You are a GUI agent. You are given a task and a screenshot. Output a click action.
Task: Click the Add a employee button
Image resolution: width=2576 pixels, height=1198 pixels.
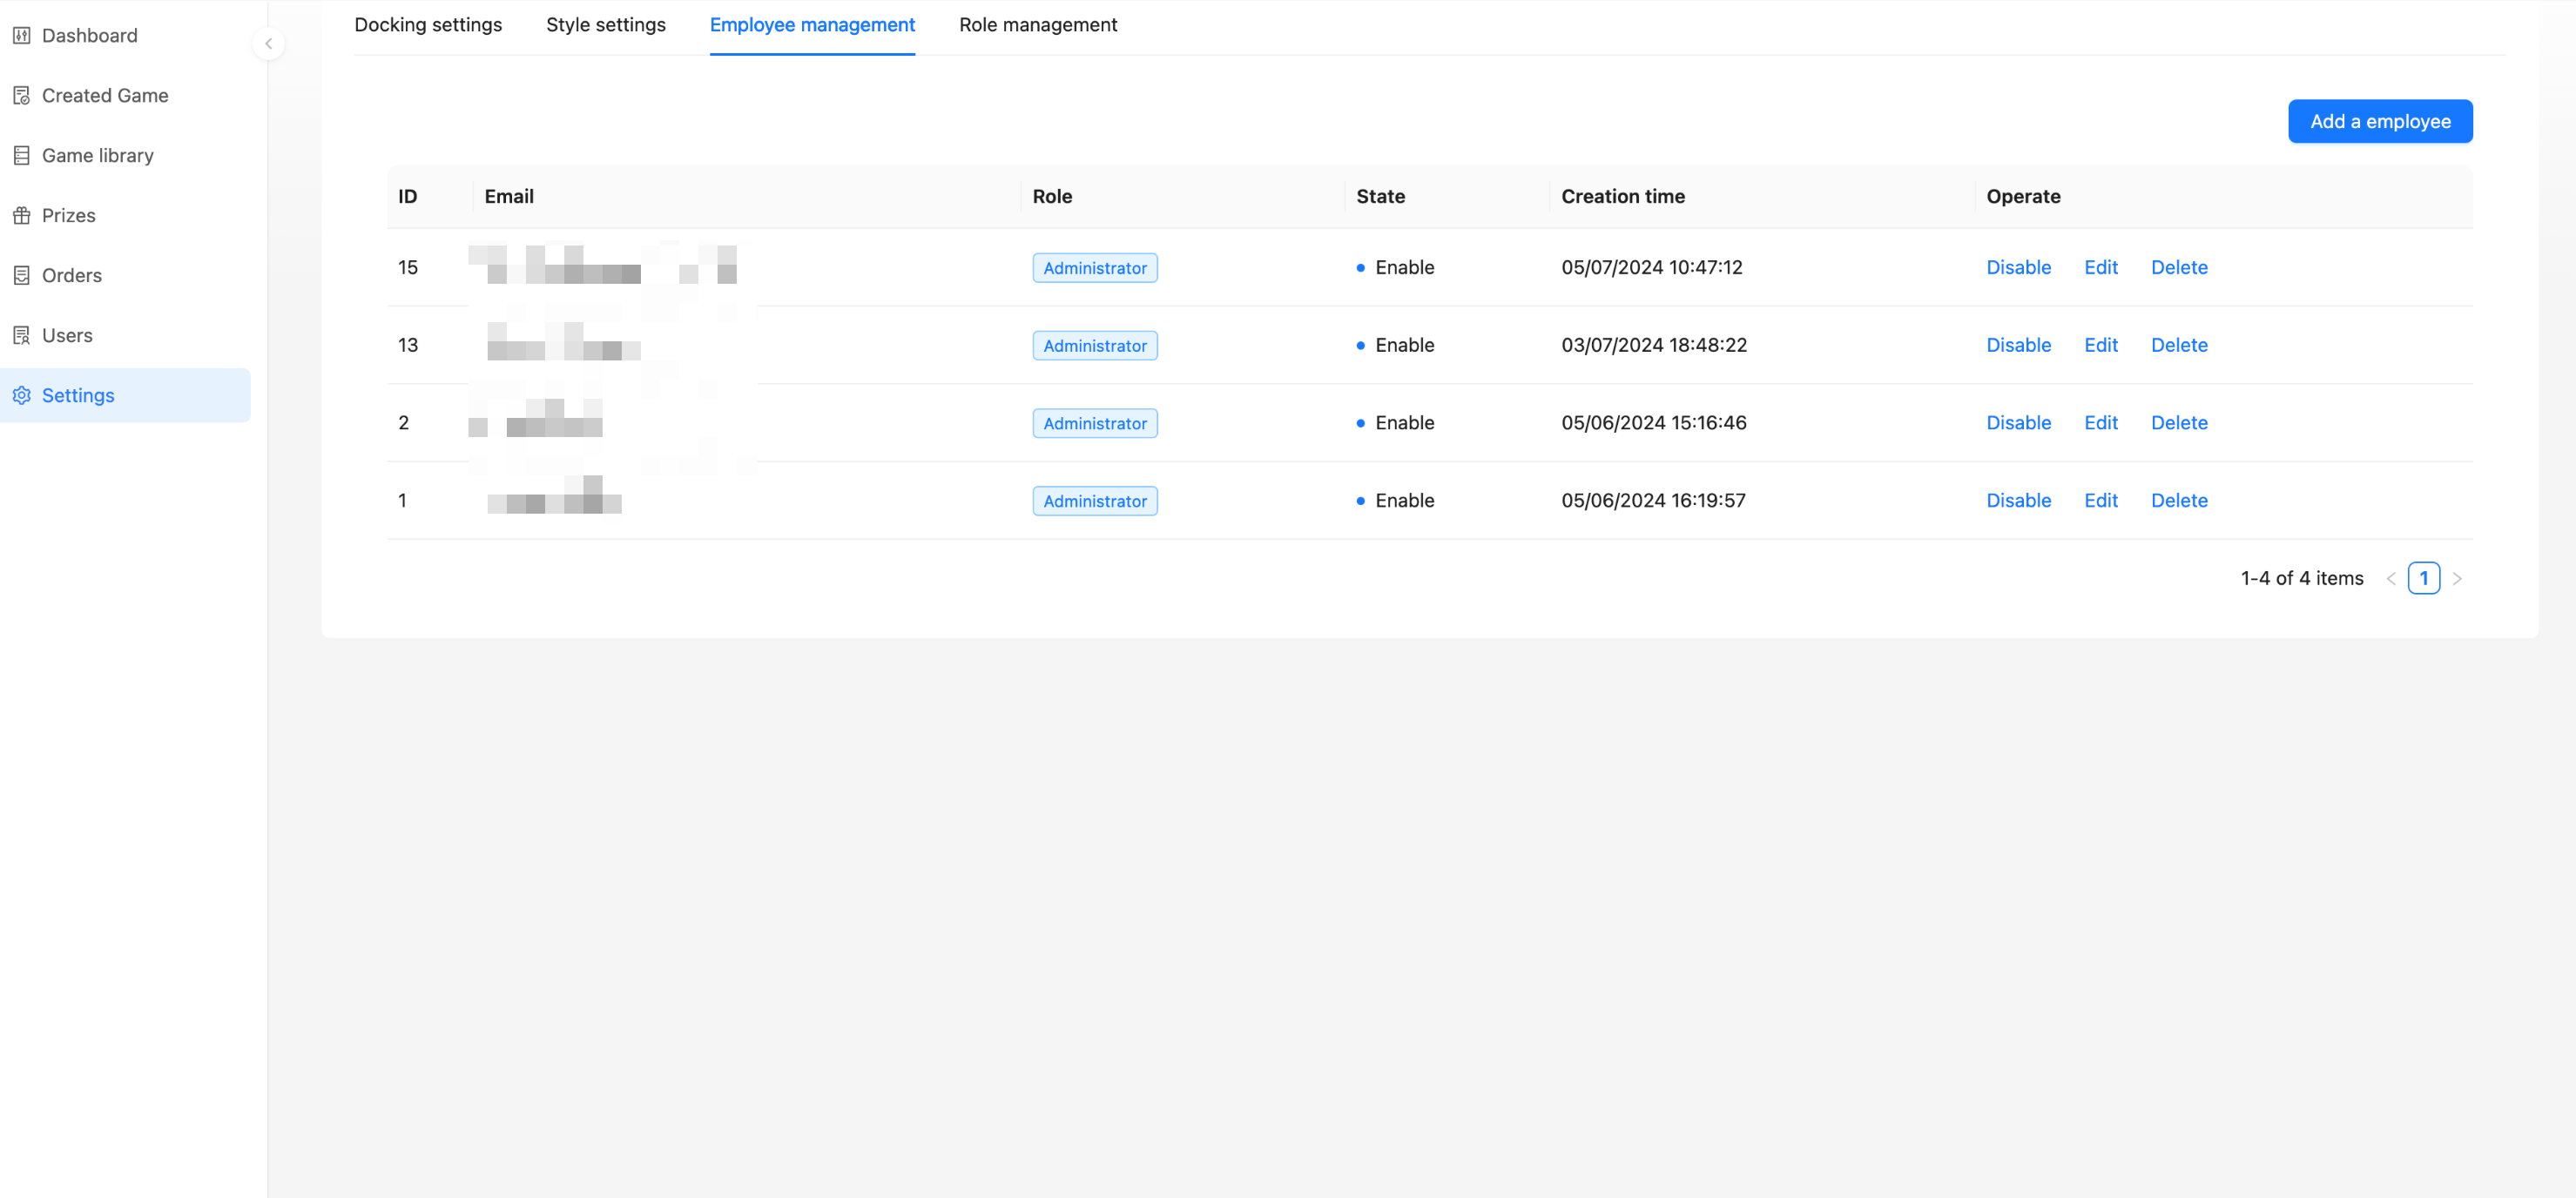click(2381, 121)
